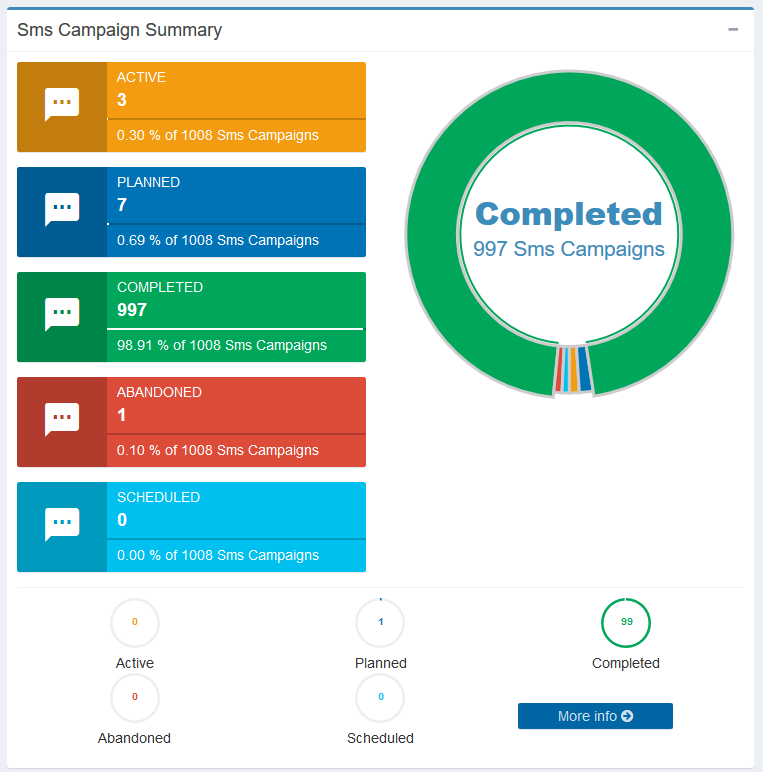Click the Completed 99 percent circle gauge
Viewport: 763px width, 772px height.
pos(626,622)
